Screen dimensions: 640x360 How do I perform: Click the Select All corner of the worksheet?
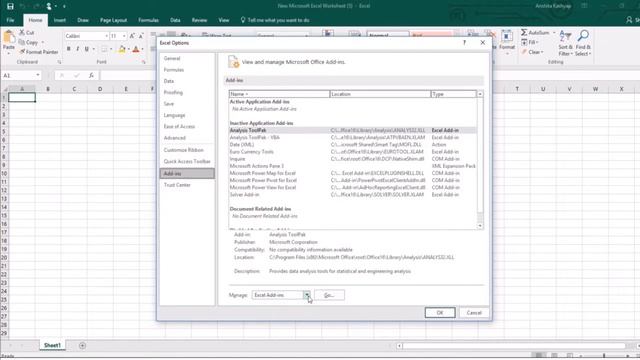tap(4, 89)
